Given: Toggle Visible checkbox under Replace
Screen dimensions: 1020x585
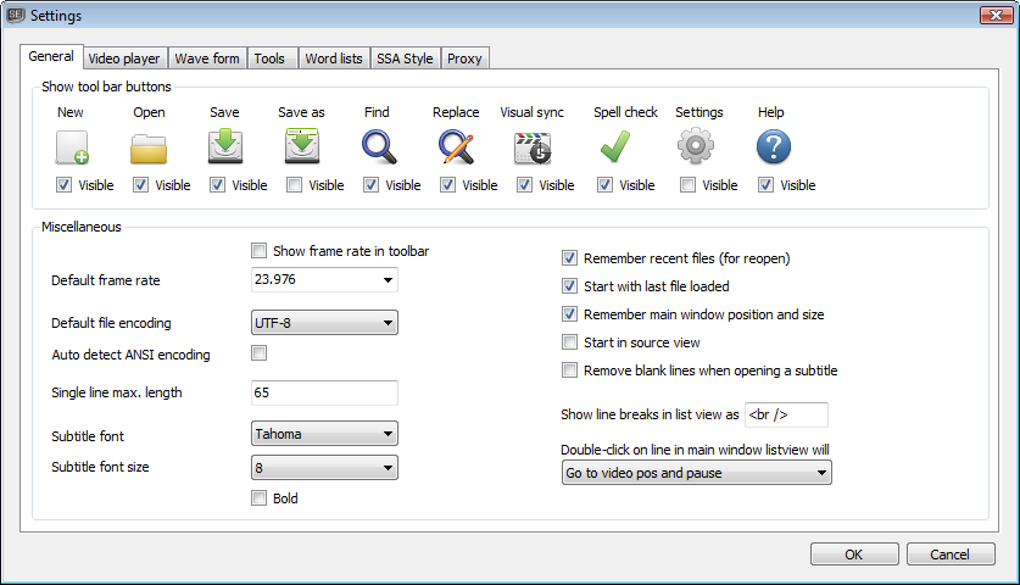Looking at the screenshot, I should pos(447,185).
